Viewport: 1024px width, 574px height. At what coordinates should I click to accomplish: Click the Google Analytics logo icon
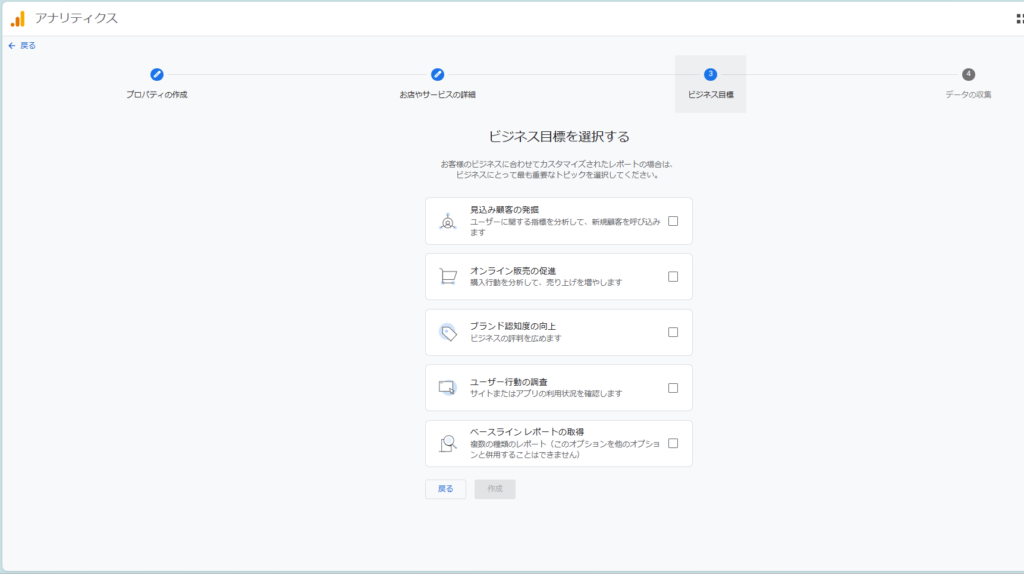click(18, 18)
